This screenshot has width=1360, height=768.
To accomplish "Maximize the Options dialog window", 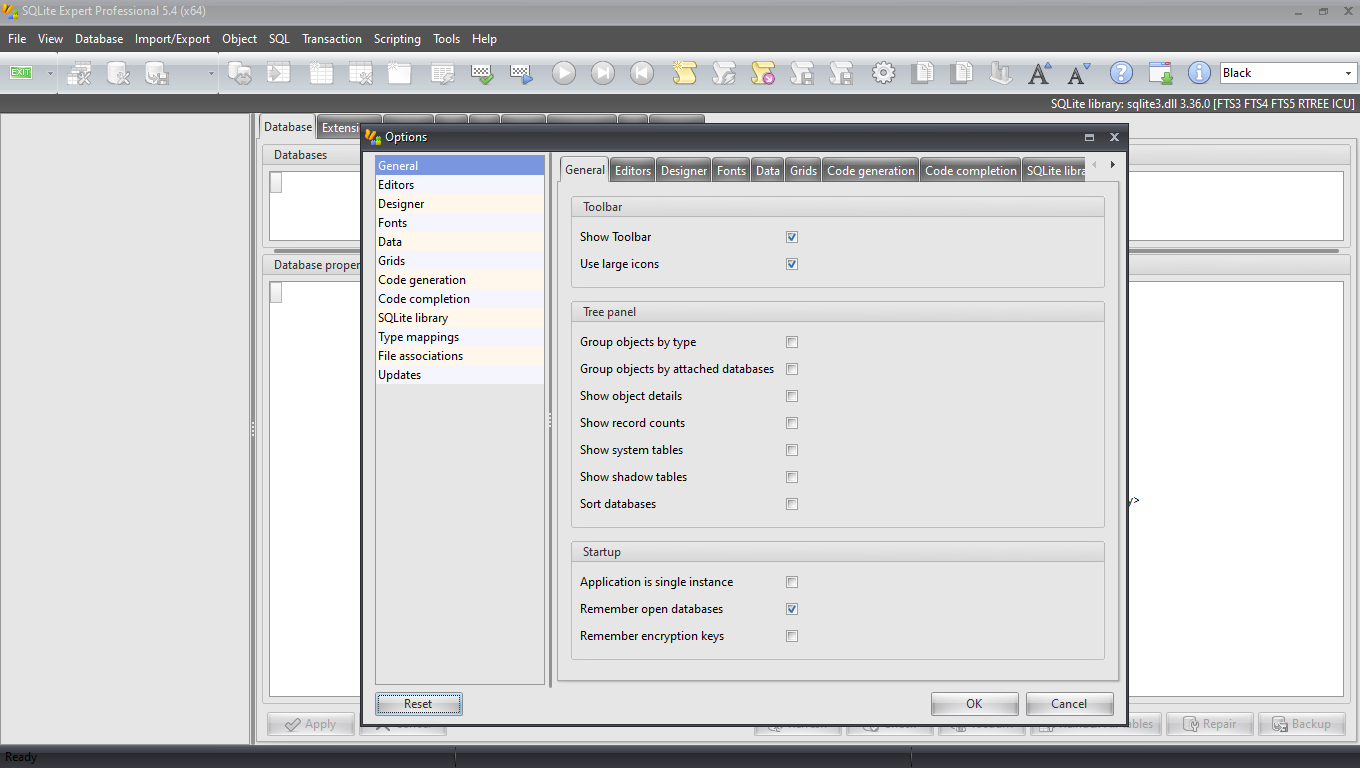I will (x=1089, y=137).
